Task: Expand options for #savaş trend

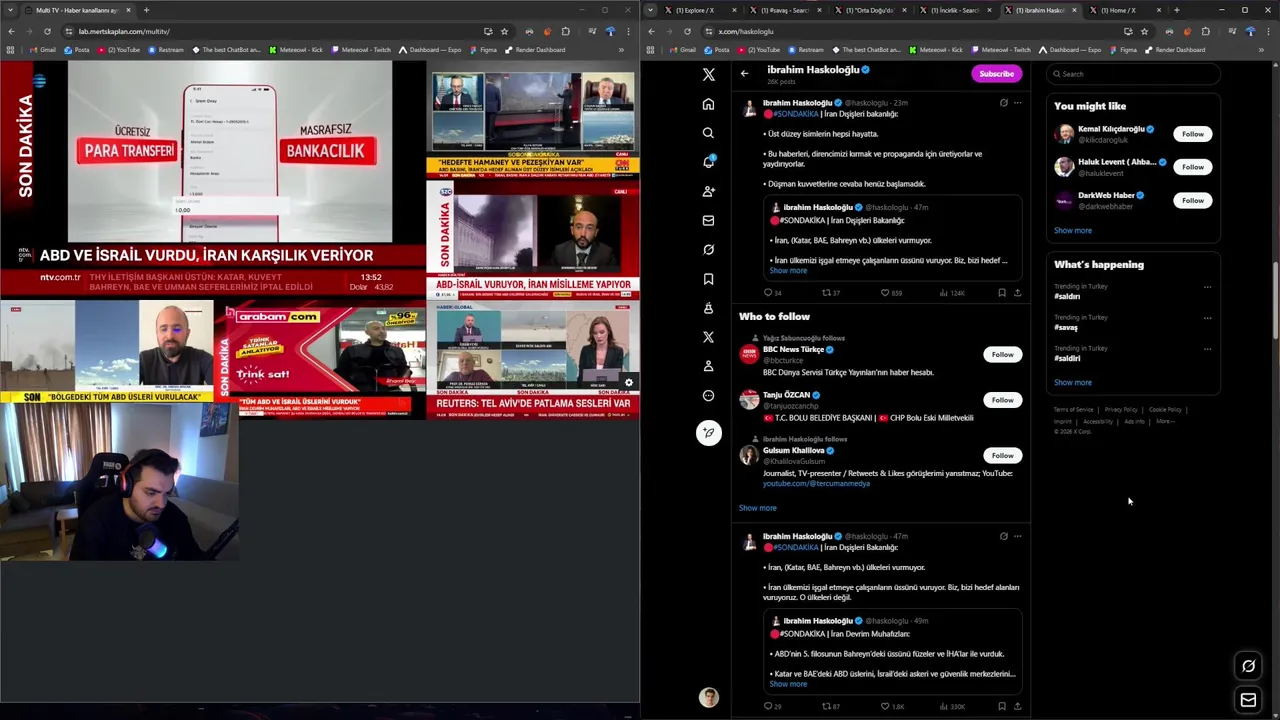Action: (1207, 318)
